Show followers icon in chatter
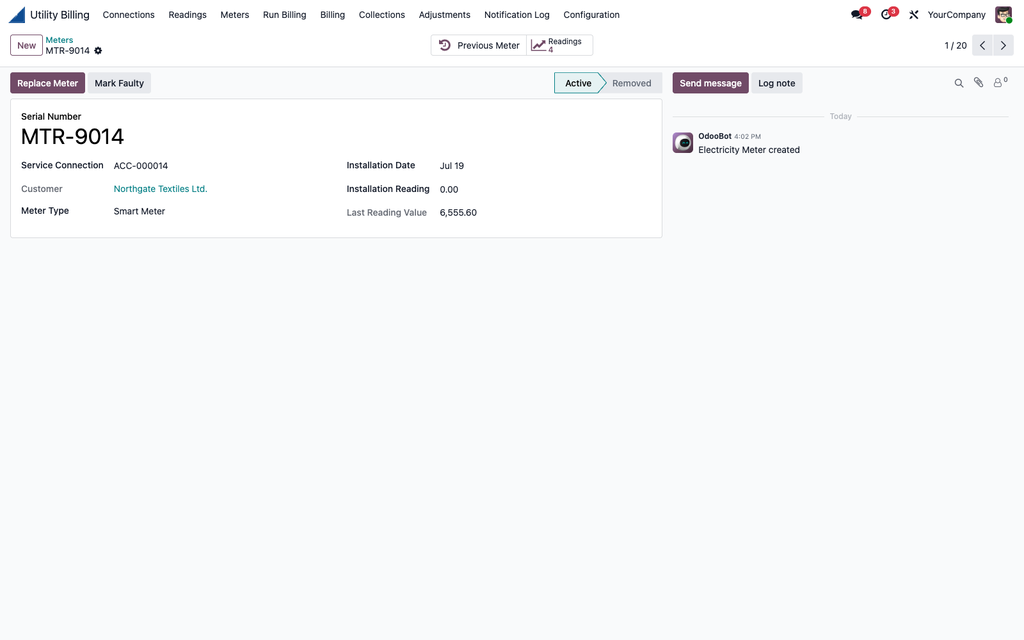Screen dimensions: 1024x640 [1000, 82]
